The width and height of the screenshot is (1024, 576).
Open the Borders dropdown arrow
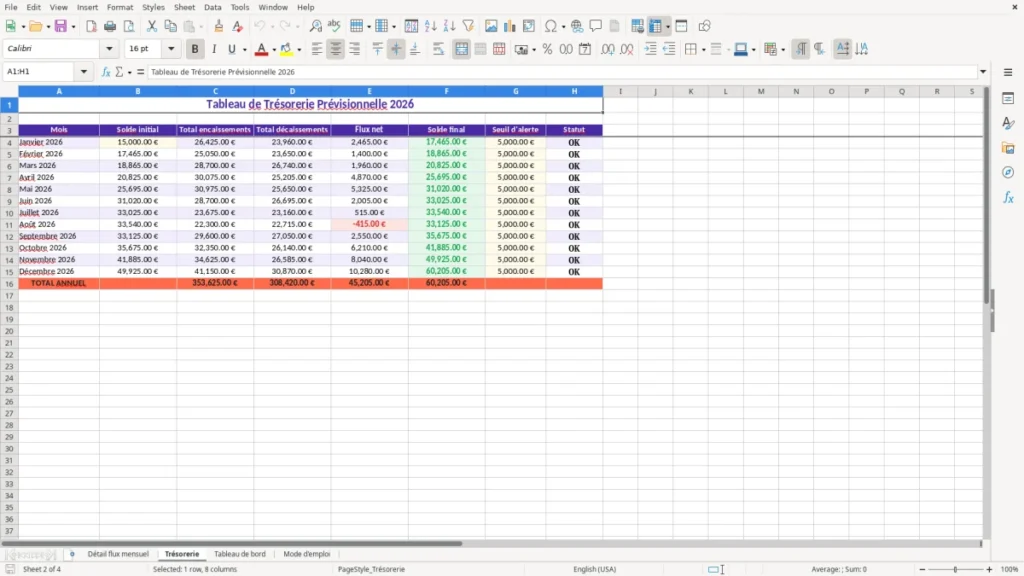(x=703, y=50)
